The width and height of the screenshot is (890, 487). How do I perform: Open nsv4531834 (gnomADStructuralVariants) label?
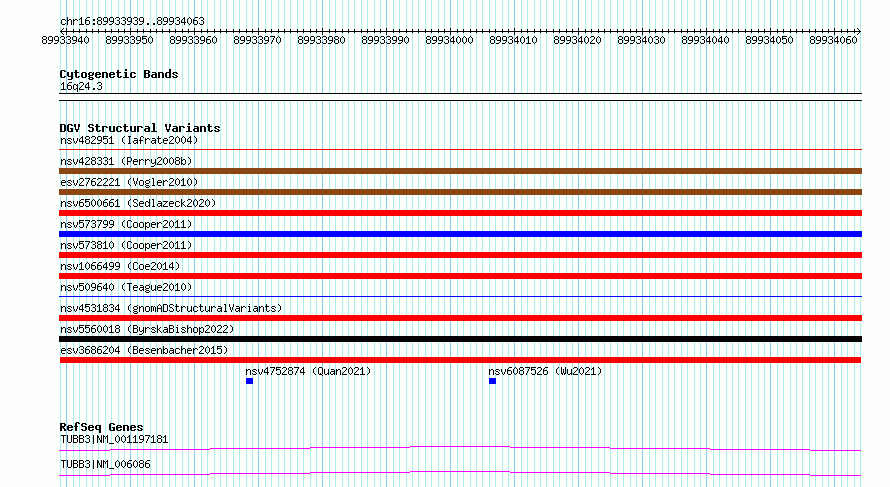[x=171, y=308]
